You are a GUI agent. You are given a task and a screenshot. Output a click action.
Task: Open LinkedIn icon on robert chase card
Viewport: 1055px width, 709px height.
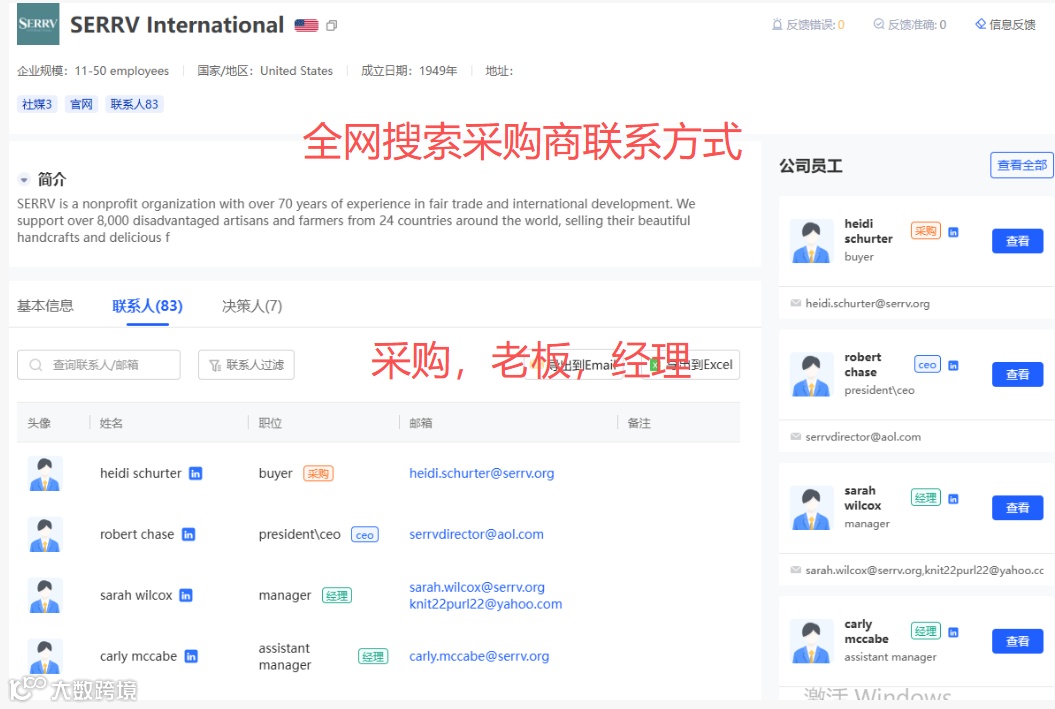[x=953, y=365]
